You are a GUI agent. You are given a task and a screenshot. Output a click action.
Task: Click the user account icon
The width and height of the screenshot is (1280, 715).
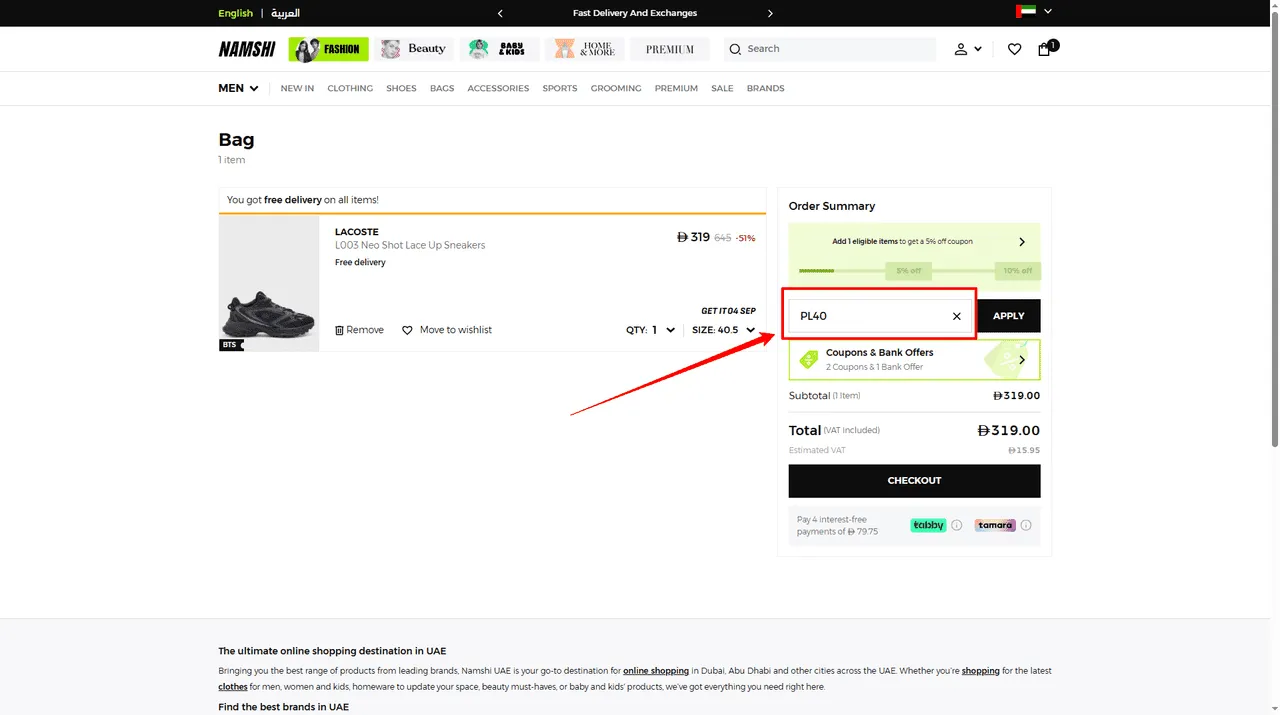(960, 48)
